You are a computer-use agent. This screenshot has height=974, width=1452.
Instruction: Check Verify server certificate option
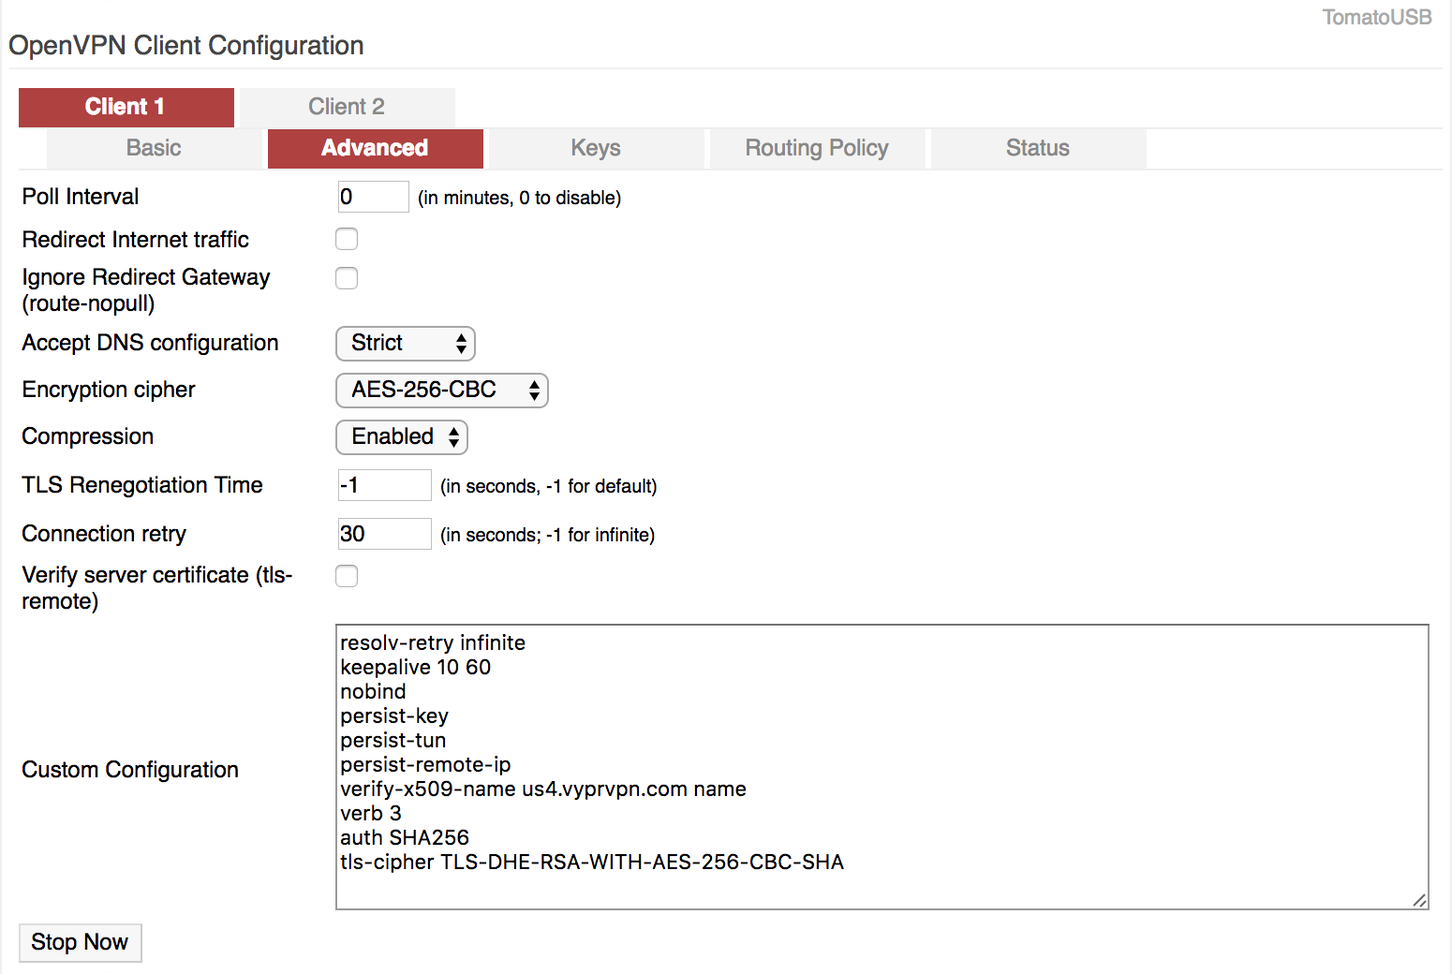tap(347, 576)
